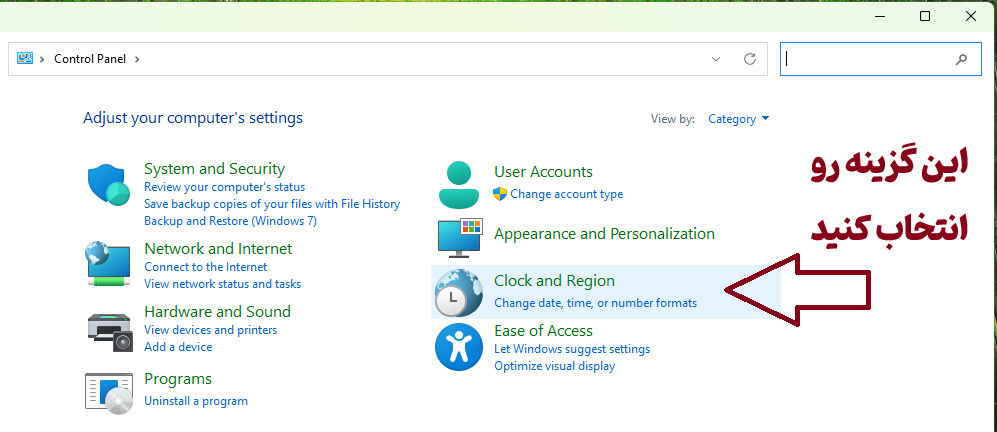Select Change account type link
997x432 pixels.
pyautogui.click(x=567, y=194)
